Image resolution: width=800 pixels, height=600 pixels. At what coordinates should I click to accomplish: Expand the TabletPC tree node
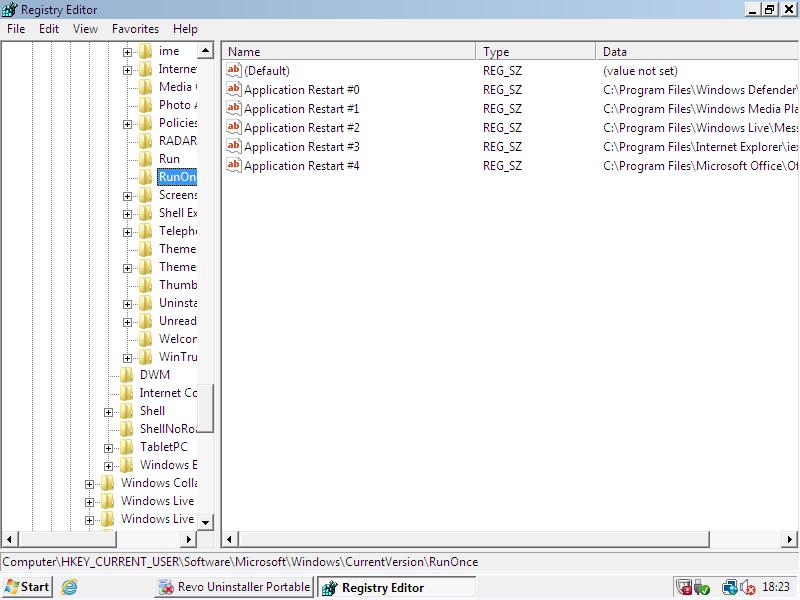pyautogui.click(x=108, y=448)
